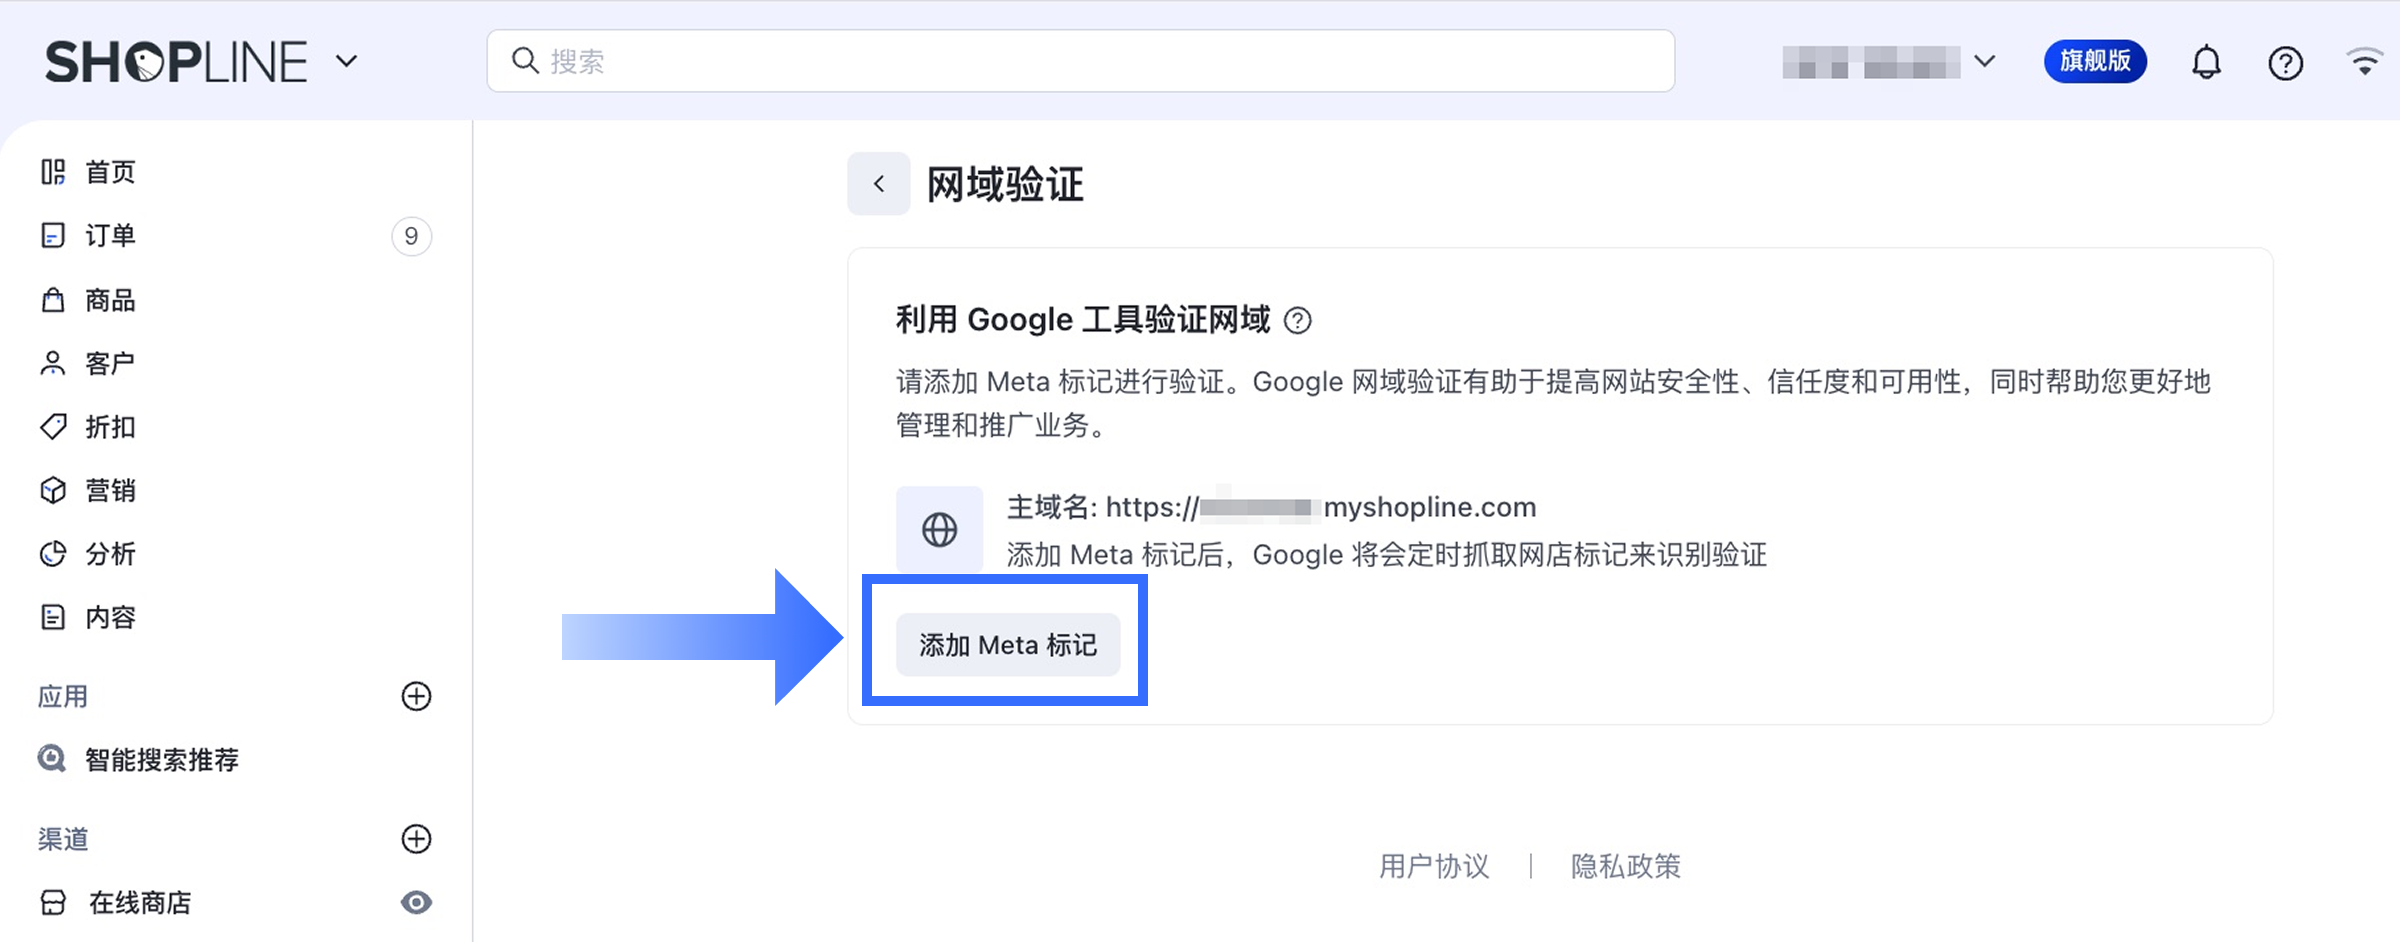Click the Wi-Fi signal icon

[x=2365, y=62]
